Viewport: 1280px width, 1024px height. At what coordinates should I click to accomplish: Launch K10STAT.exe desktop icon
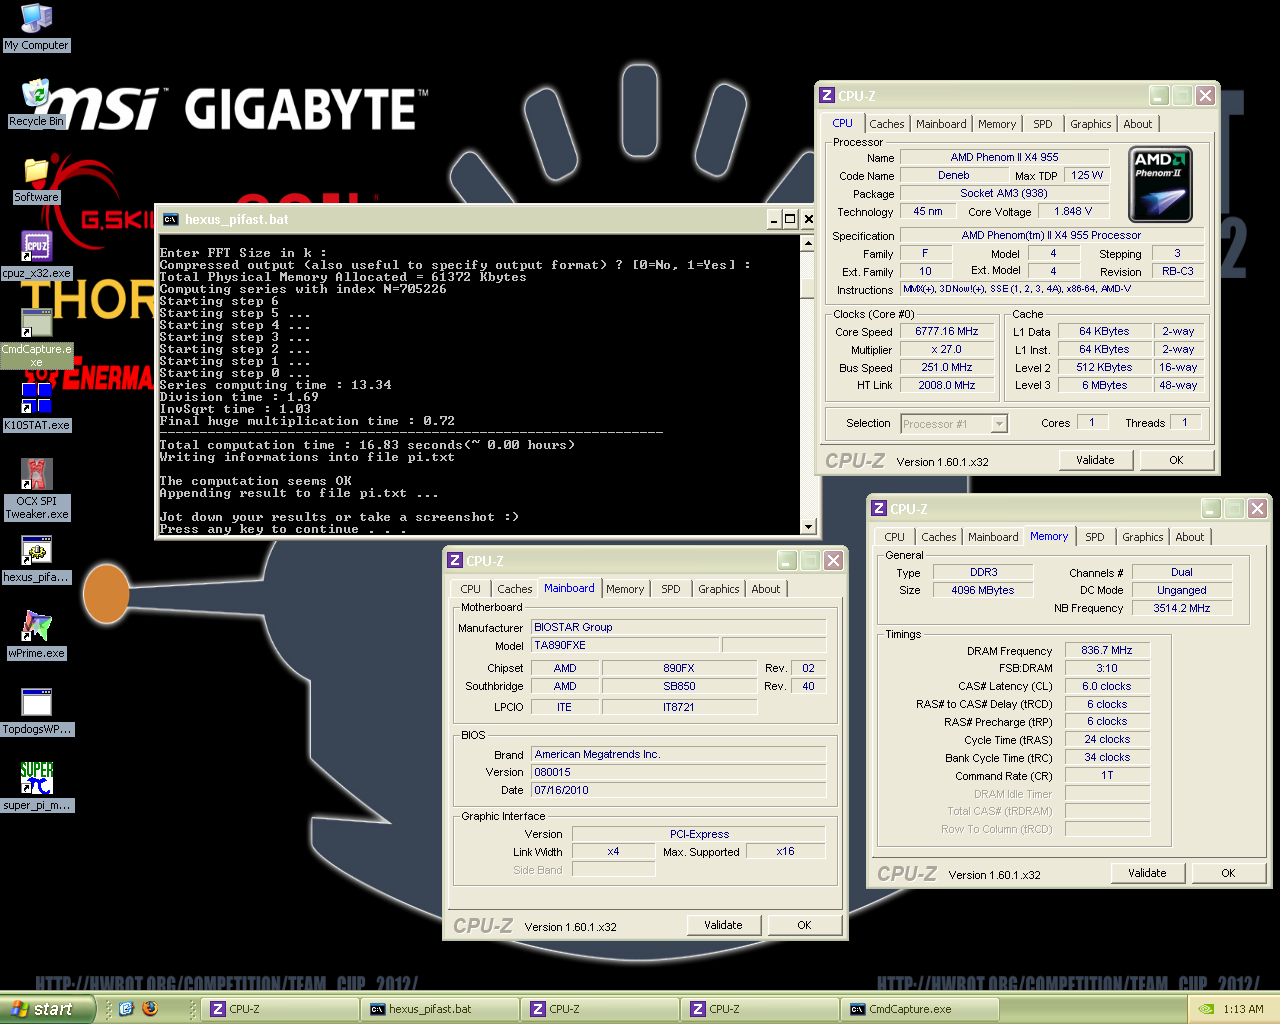point(36,407)
